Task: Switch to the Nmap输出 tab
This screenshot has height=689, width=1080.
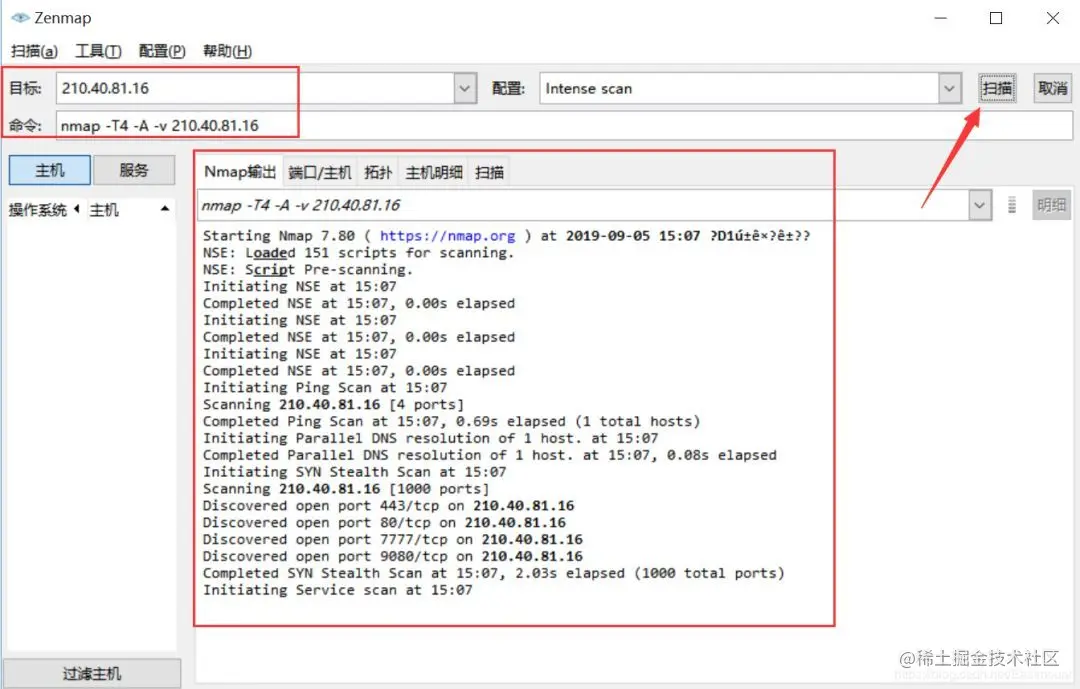Action: click(x=240, y=172)
